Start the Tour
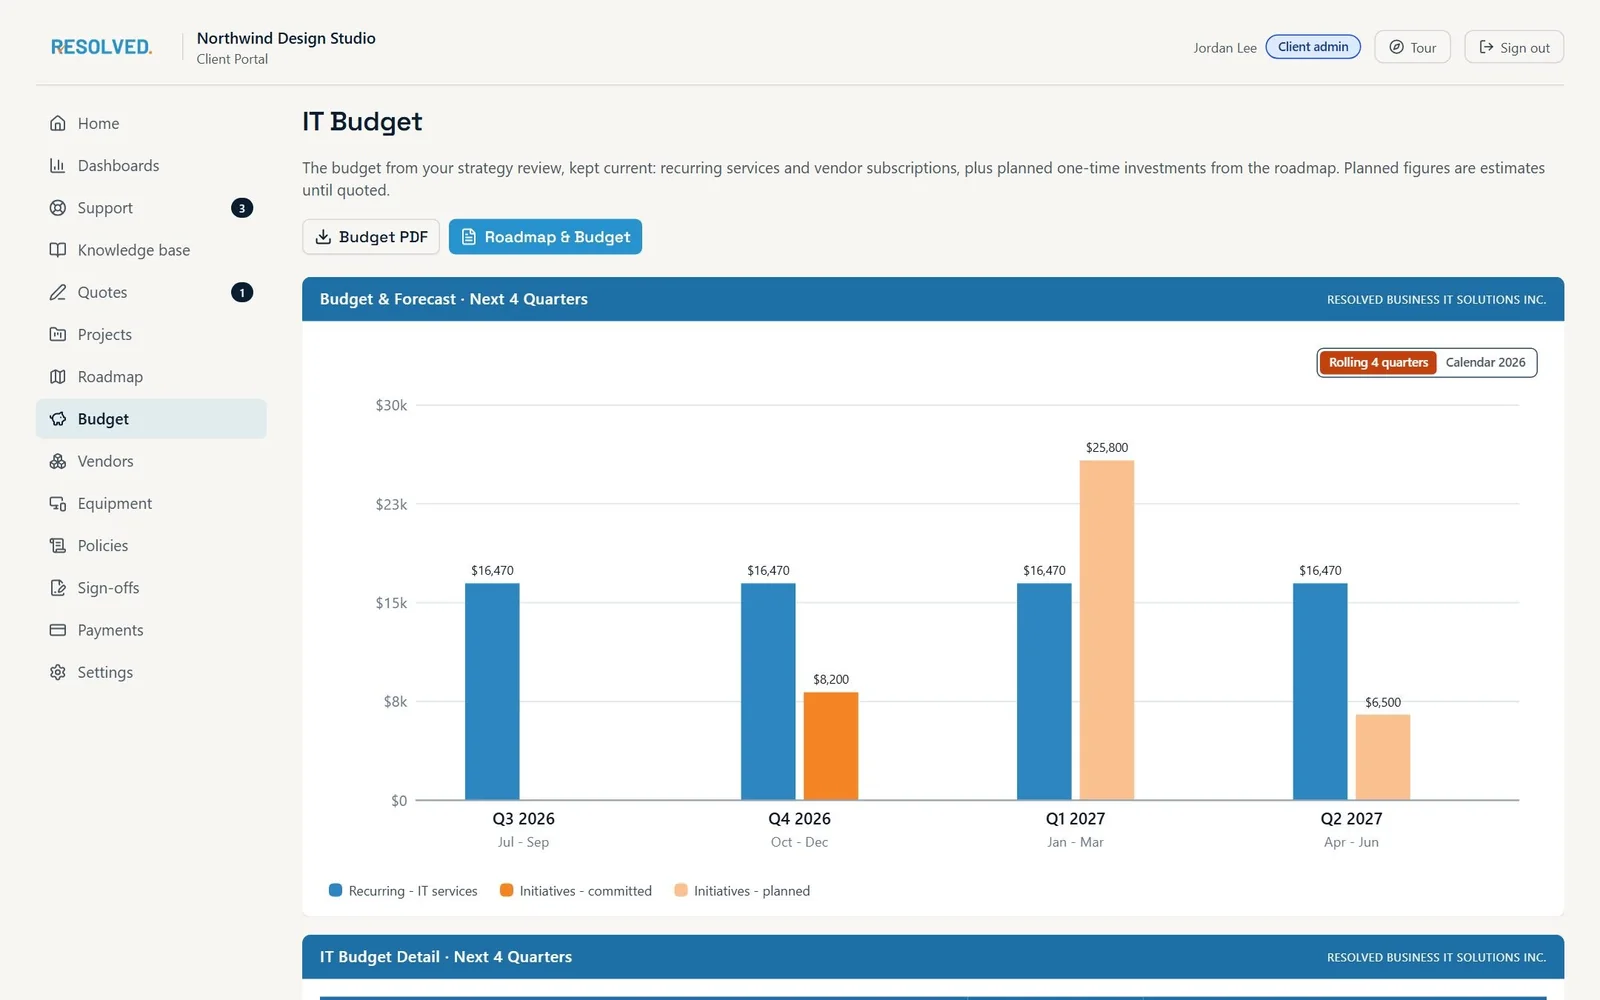1600x1000 pixels. 1412,47
